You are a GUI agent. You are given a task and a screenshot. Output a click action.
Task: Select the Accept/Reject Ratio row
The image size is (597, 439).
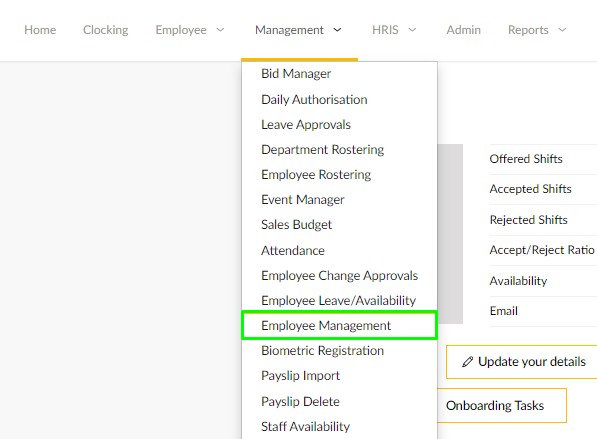(543, 251)
